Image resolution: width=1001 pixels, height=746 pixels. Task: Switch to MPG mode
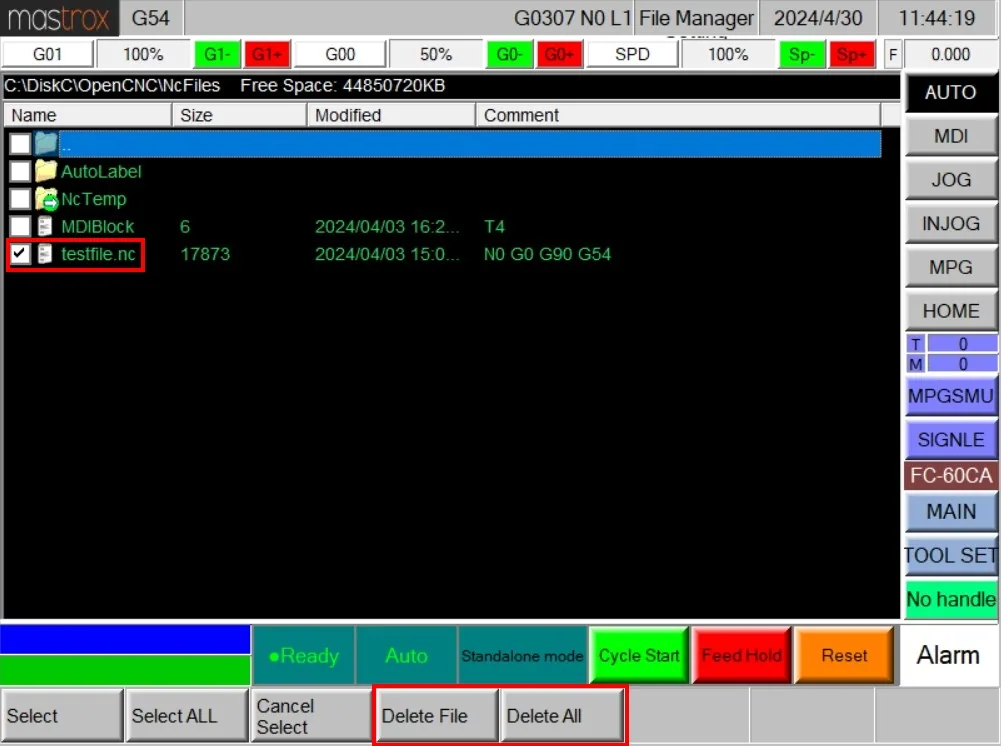pyautogui.click(x=951, y=267)
